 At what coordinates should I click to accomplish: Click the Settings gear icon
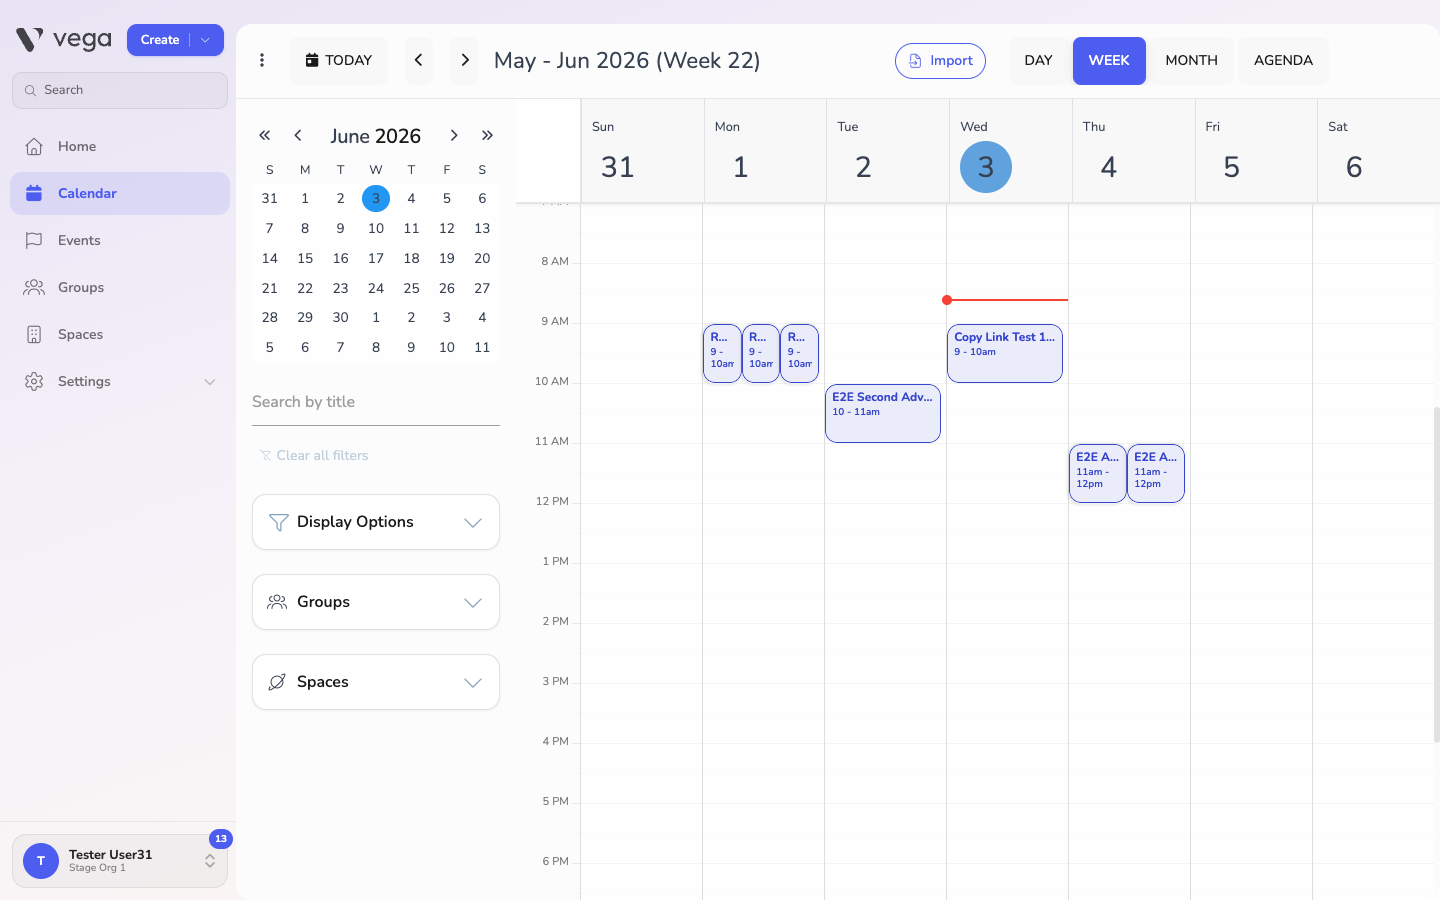(x=34, y=381)
